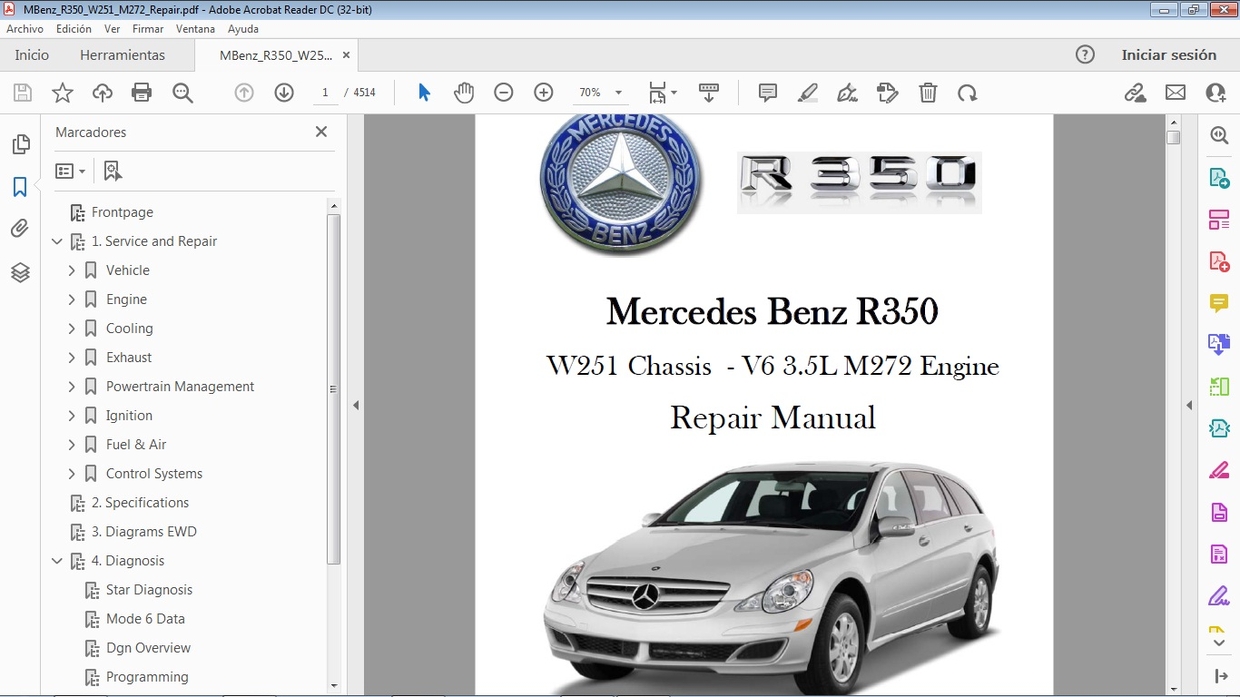Collapse navigation pane with left arrow handle
This screenshot has height=697, width=1240.
[356, 405]
